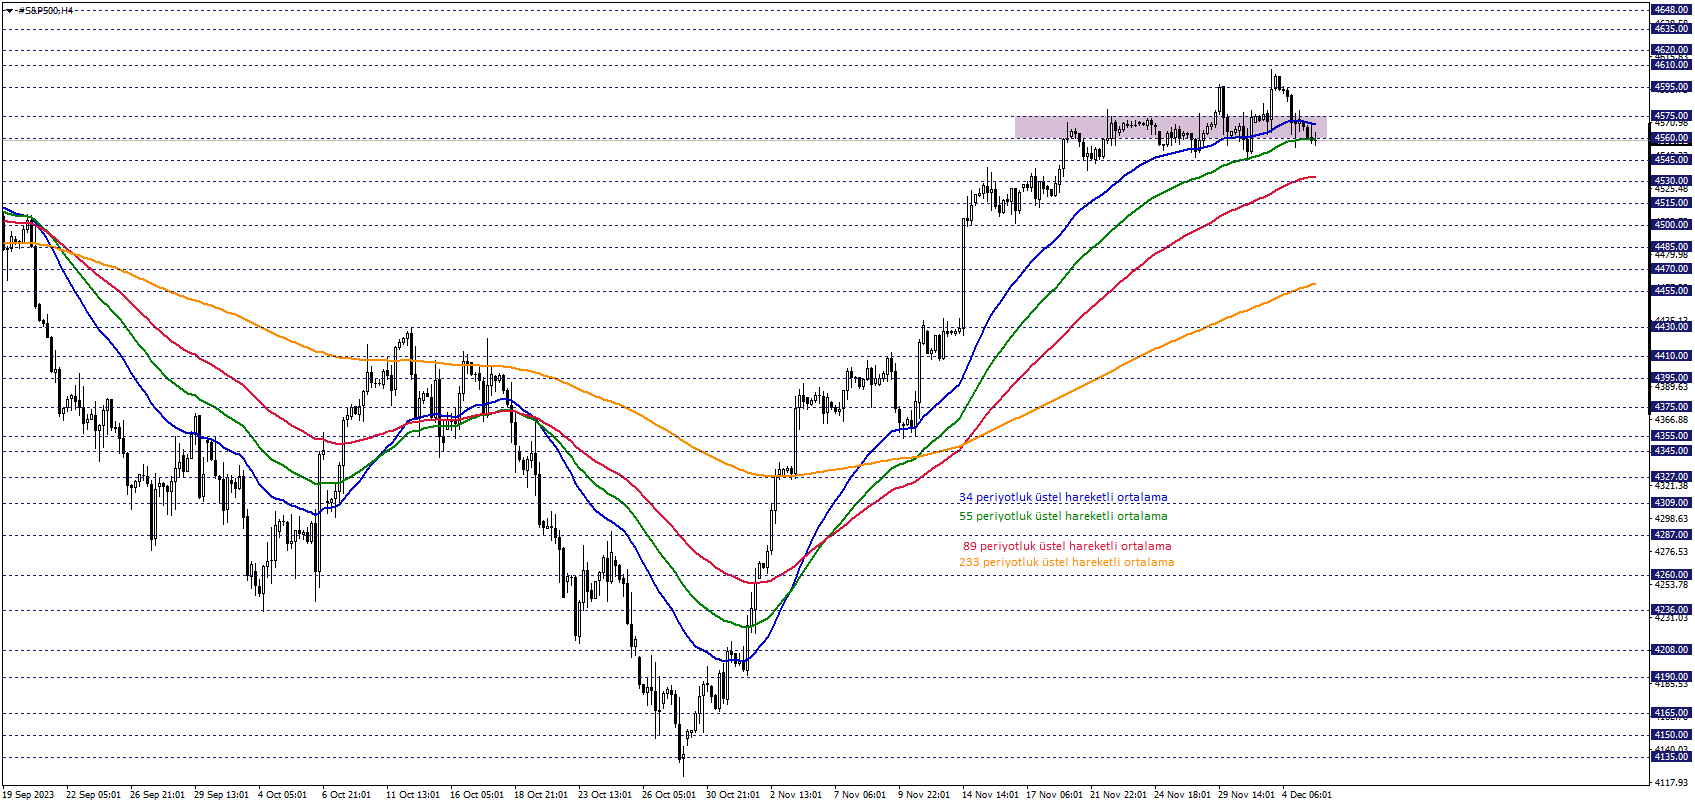
Task: Click the 4648.00 price level label
Action: coord(1671,10)
